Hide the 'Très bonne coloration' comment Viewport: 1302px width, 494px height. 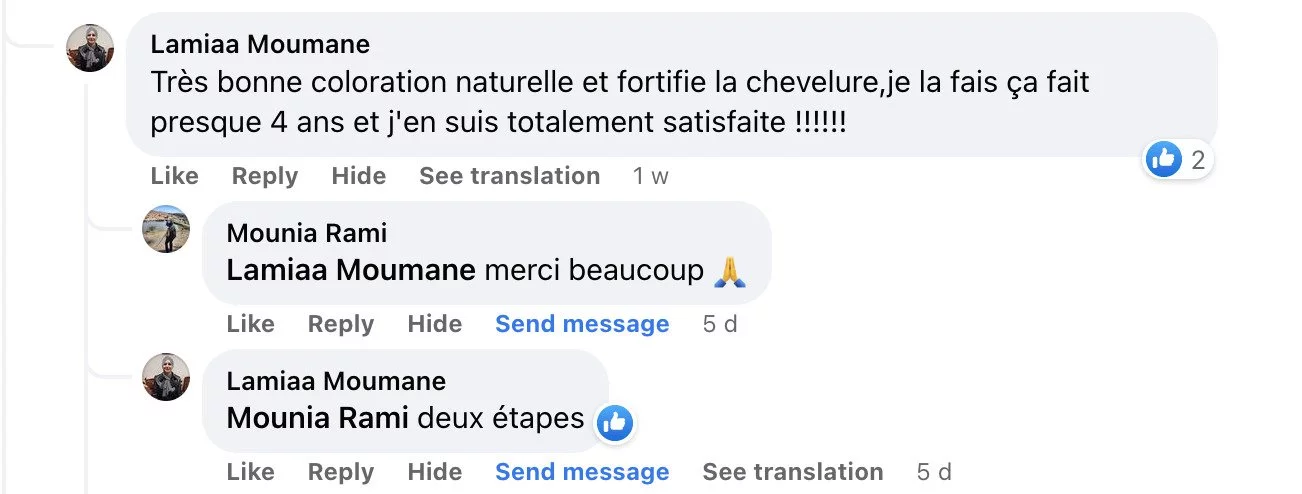(x=358, y=176)
